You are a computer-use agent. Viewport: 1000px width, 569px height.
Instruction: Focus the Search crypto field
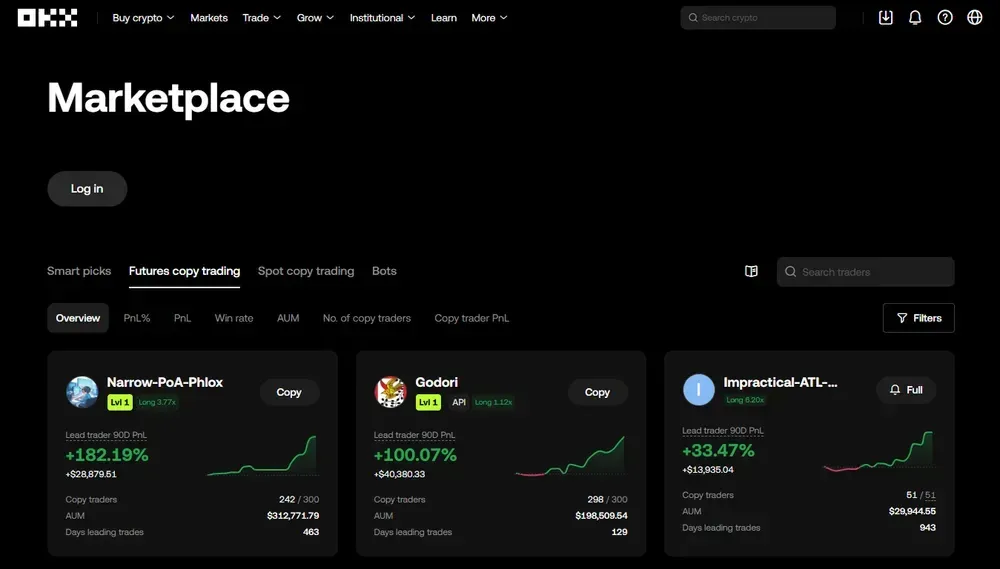tap(758, 18)
